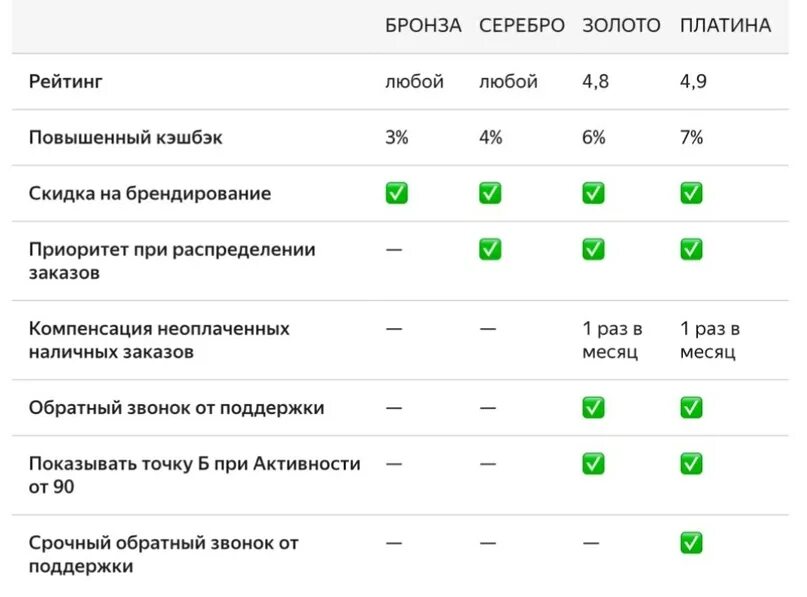Click the Бронза dash in Срочный обратный звонок row
This screenshot has height=597, width=807.
(x=394, y=543)
